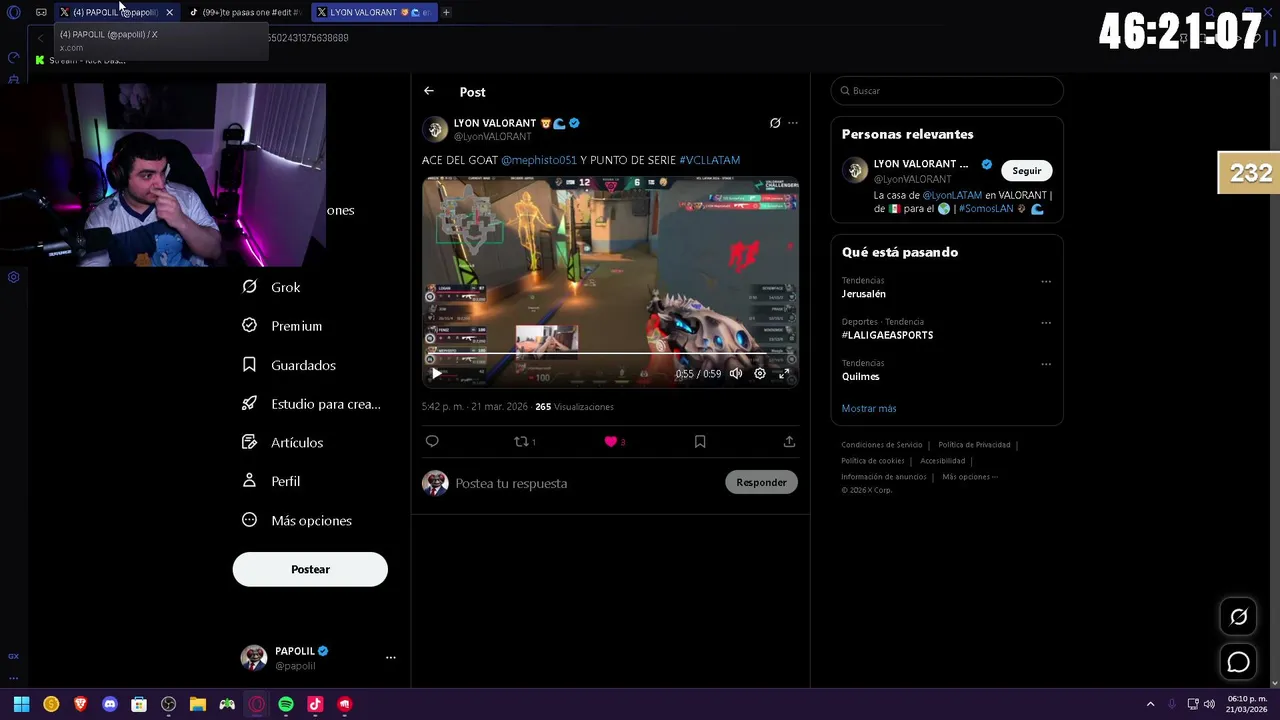The width and height of the screenshot is (1280, 720).
Task: Click the Postear button
Action: tap(310, 569)
